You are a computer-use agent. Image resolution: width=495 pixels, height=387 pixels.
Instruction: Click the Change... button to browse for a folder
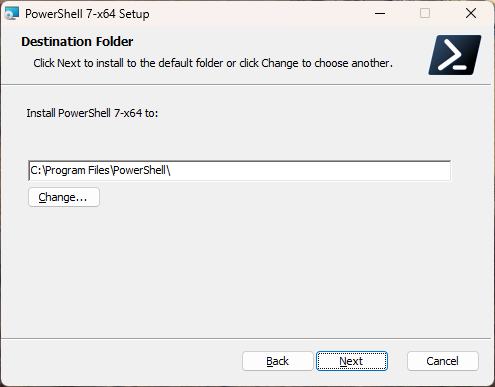point(64,197)
